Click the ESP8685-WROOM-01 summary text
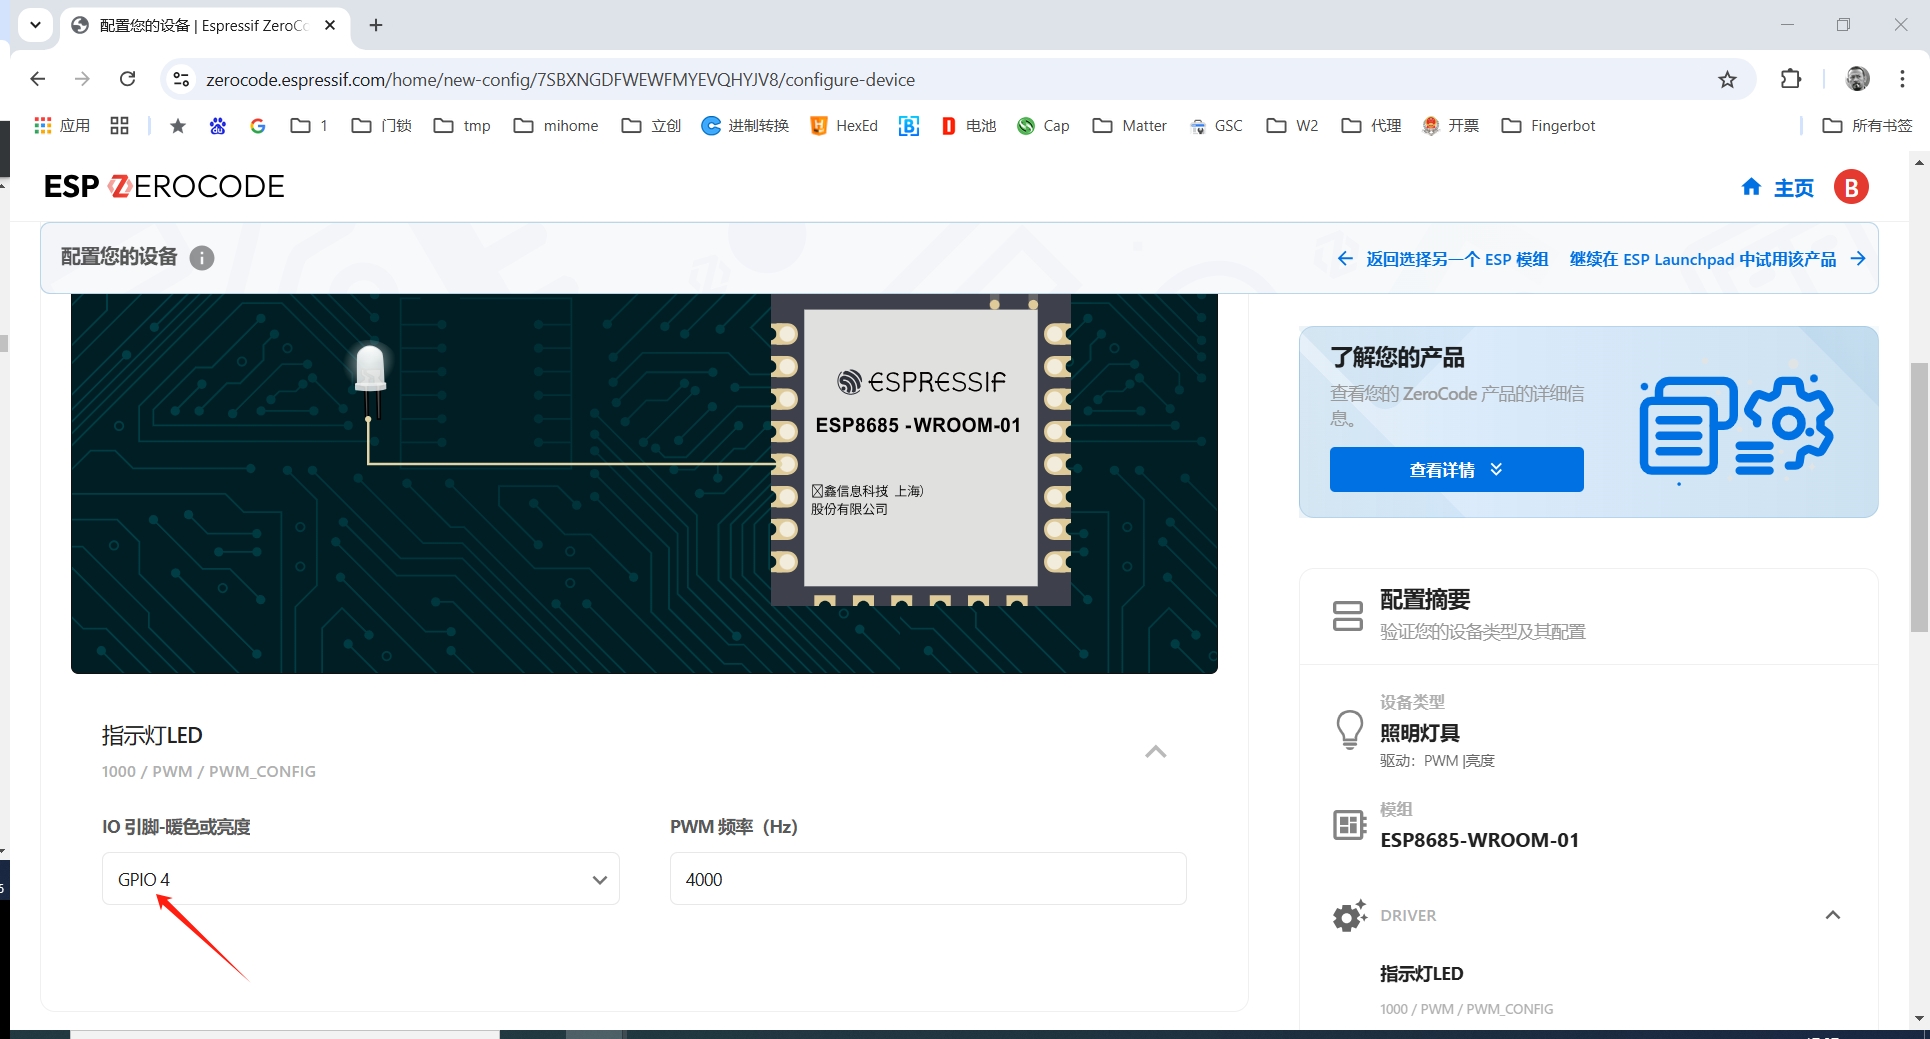Screen dimensions: 1930x1039 pyautogui.click(x=1479, y=840)
